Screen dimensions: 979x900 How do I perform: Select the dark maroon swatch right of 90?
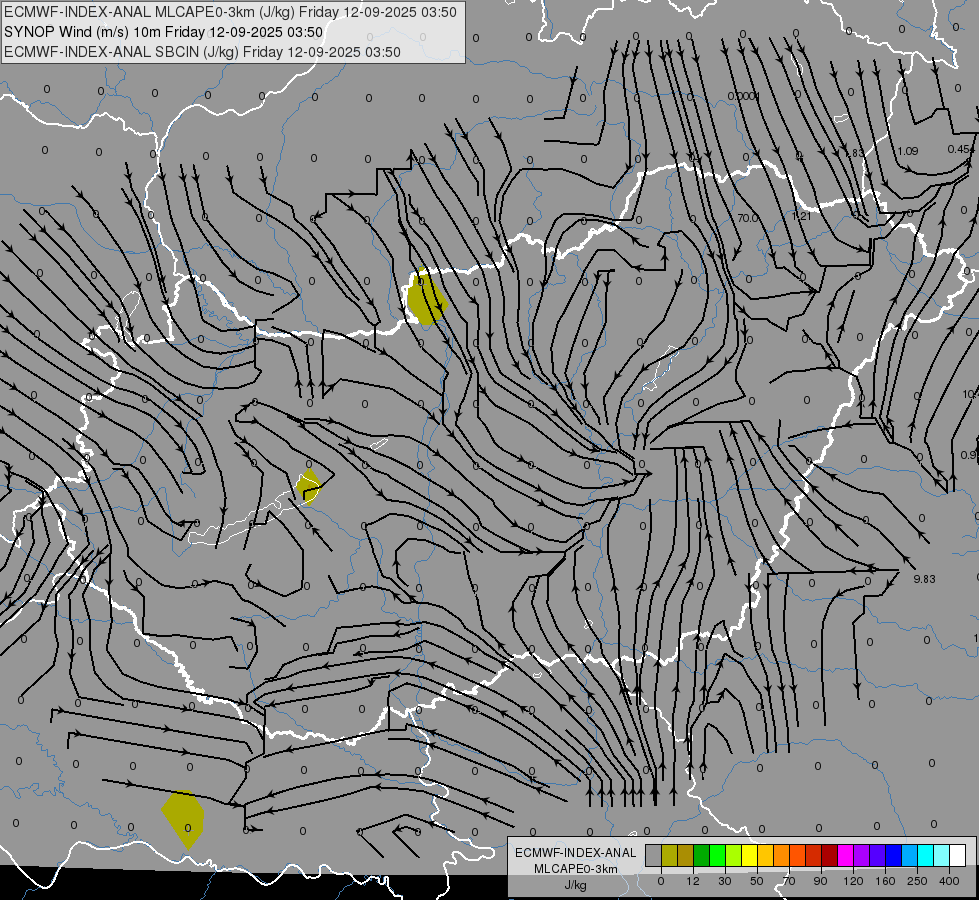[x=830, y=855]
